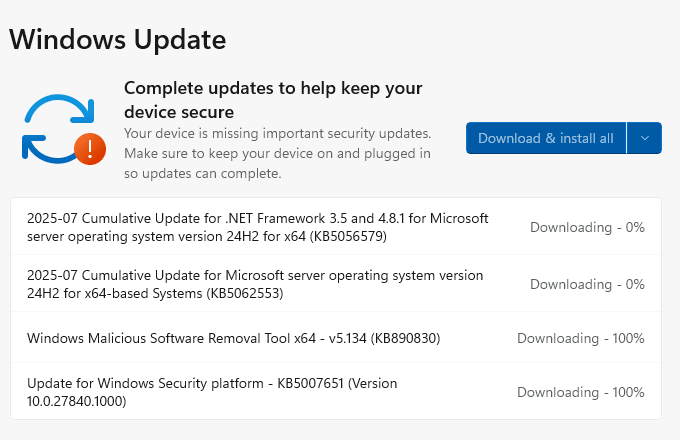The width and height of the screenshot is (680, 440).
Task: Select the .NET Framework 3.5 and 4.8.1 update row
Action: [x=257, y=227]
